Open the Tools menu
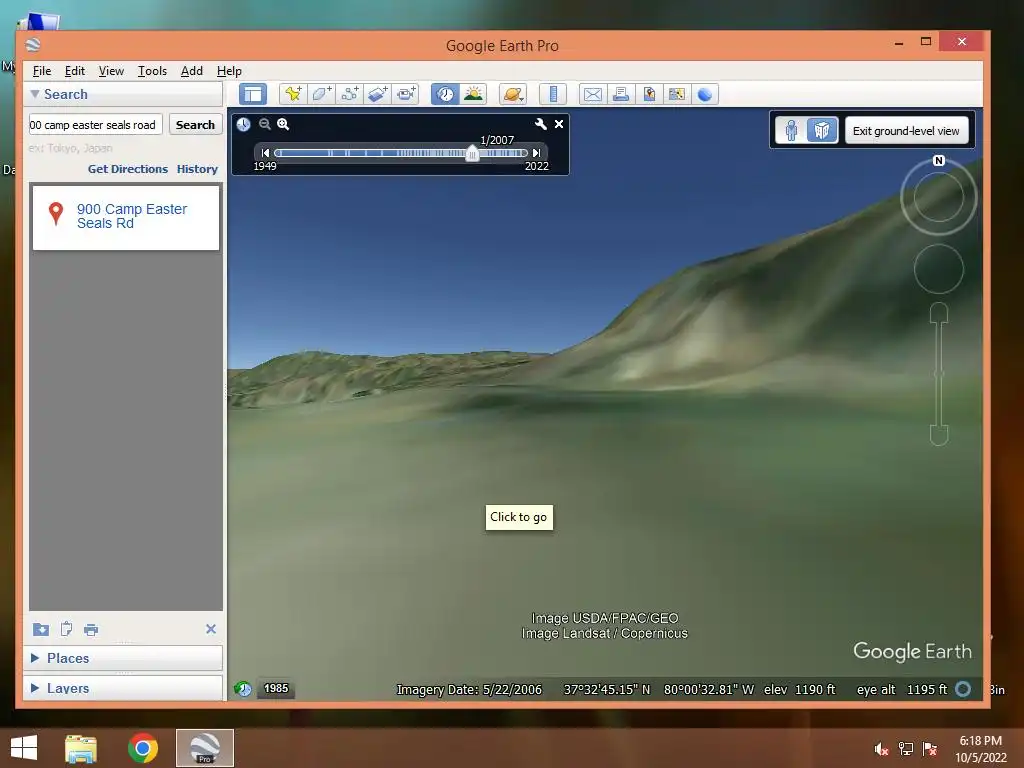This screenshot has width=1024, height=768. pos(152,71)
